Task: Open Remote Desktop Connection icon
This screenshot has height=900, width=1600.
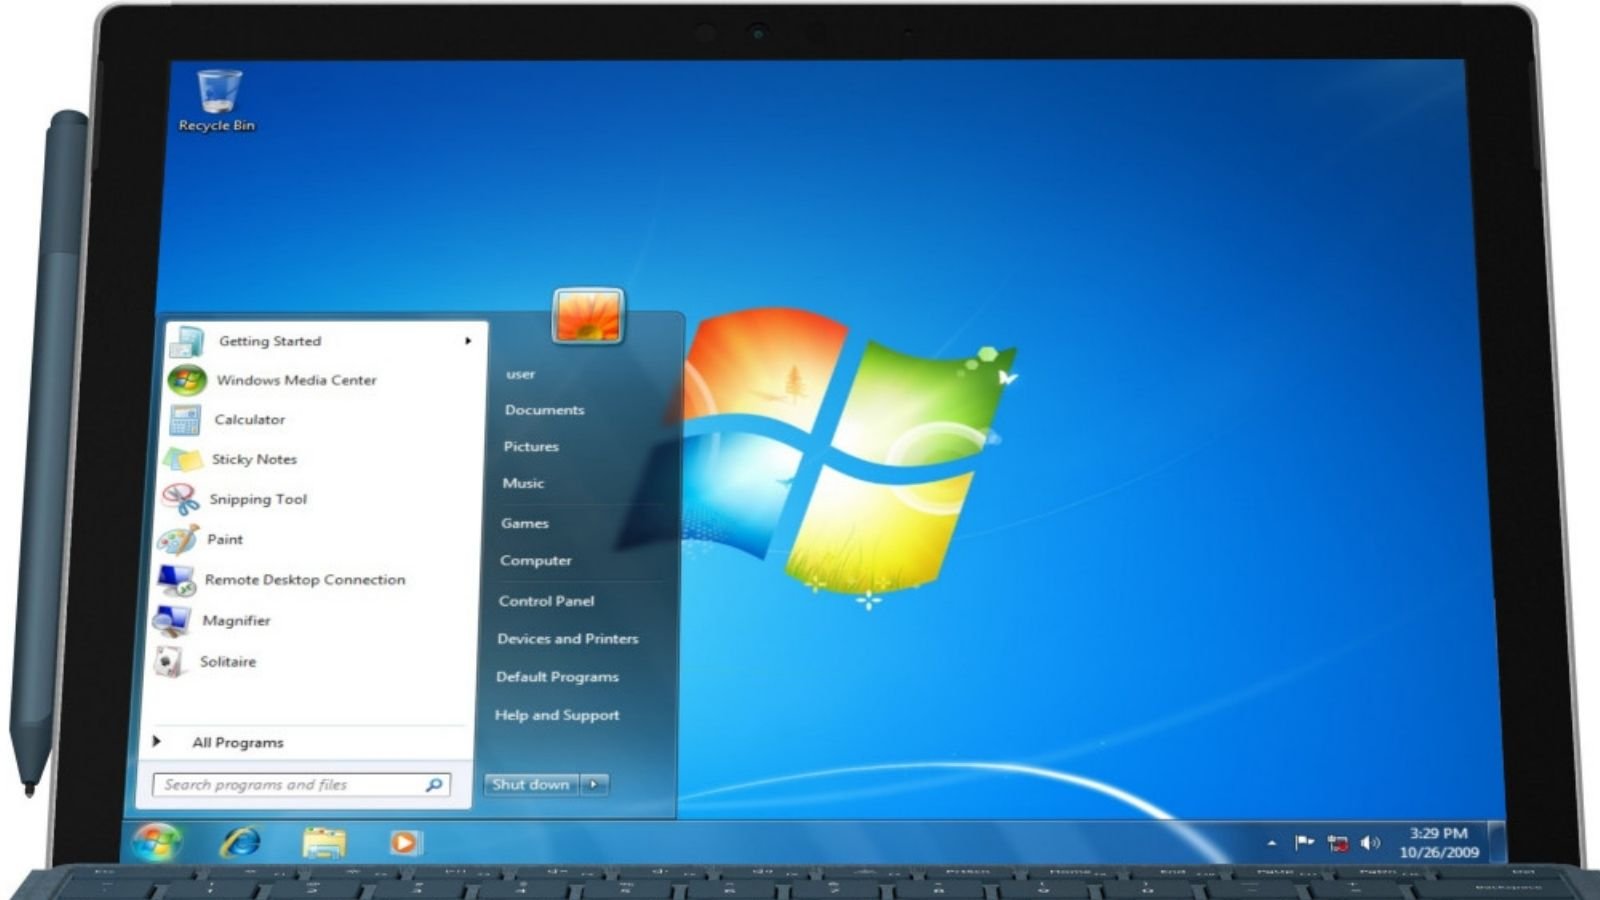Action: 175,580
